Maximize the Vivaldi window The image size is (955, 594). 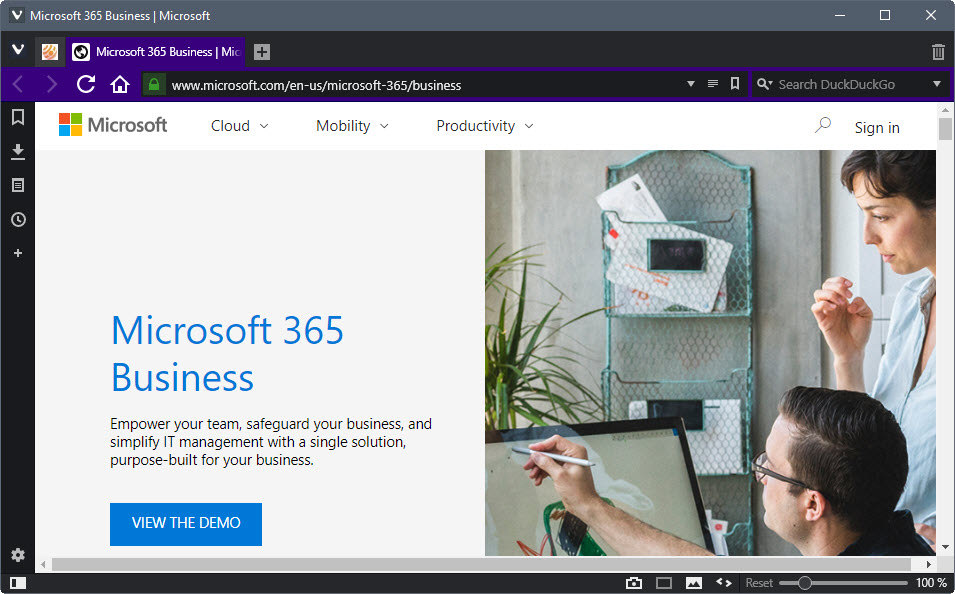885,15
